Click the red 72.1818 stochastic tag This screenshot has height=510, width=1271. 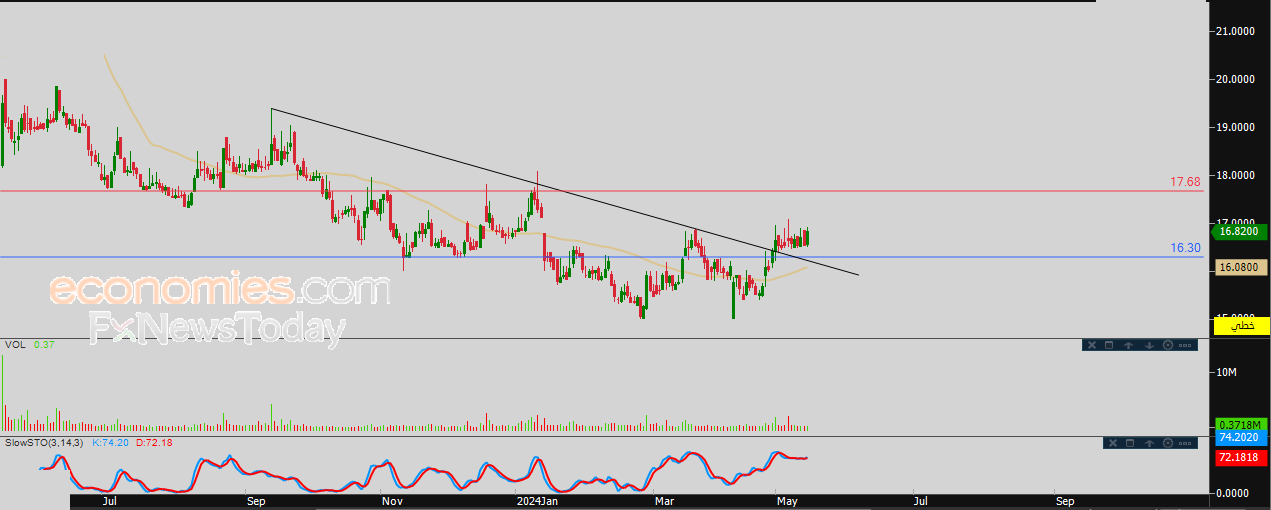[x=1241, y=457]
